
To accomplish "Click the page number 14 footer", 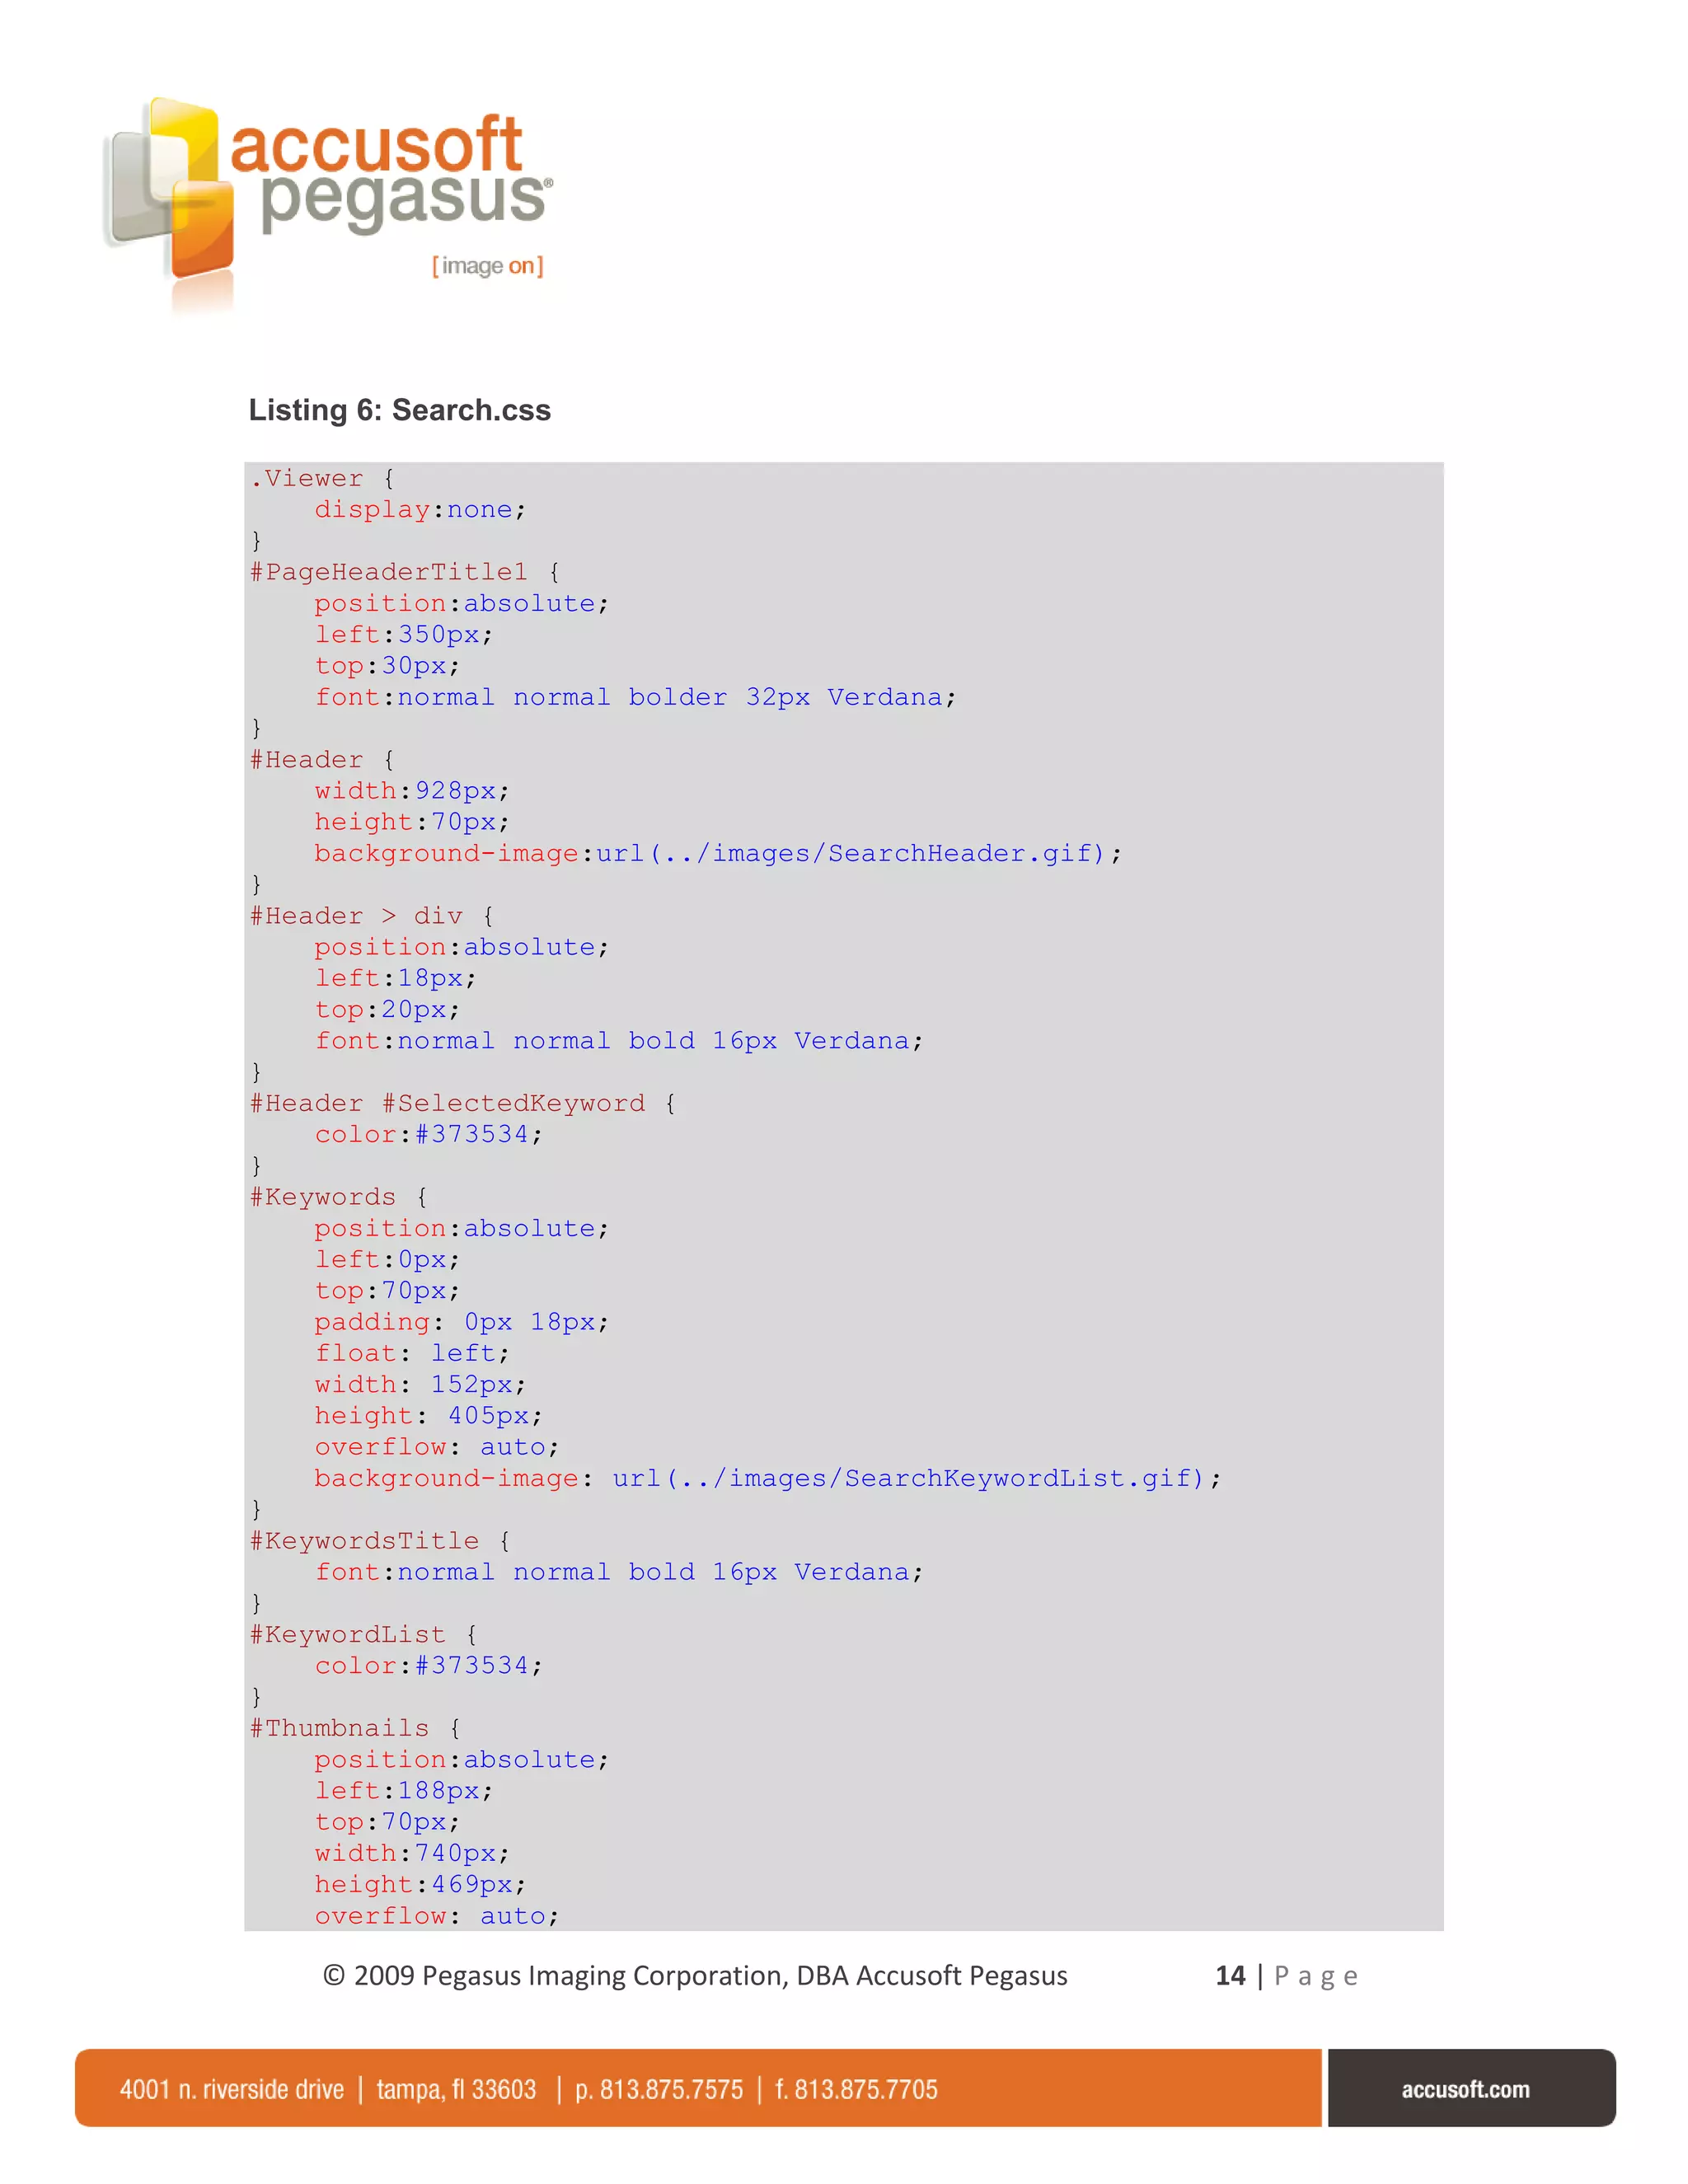I will [x=1230, y=1975].
